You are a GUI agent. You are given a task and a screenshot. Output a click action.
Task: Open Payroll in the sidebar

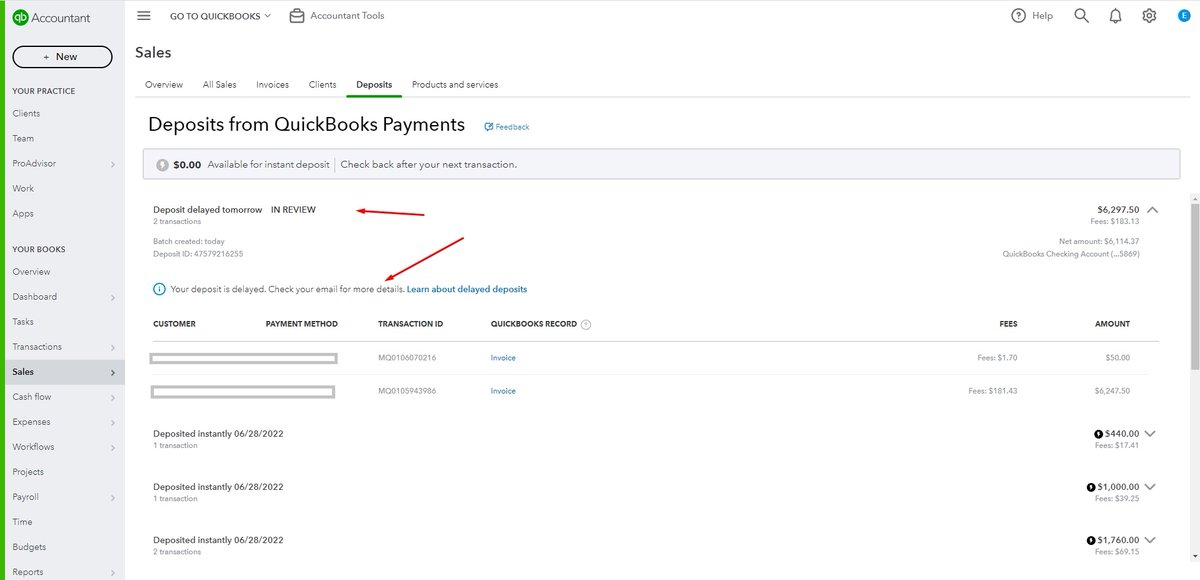[26, 497]
